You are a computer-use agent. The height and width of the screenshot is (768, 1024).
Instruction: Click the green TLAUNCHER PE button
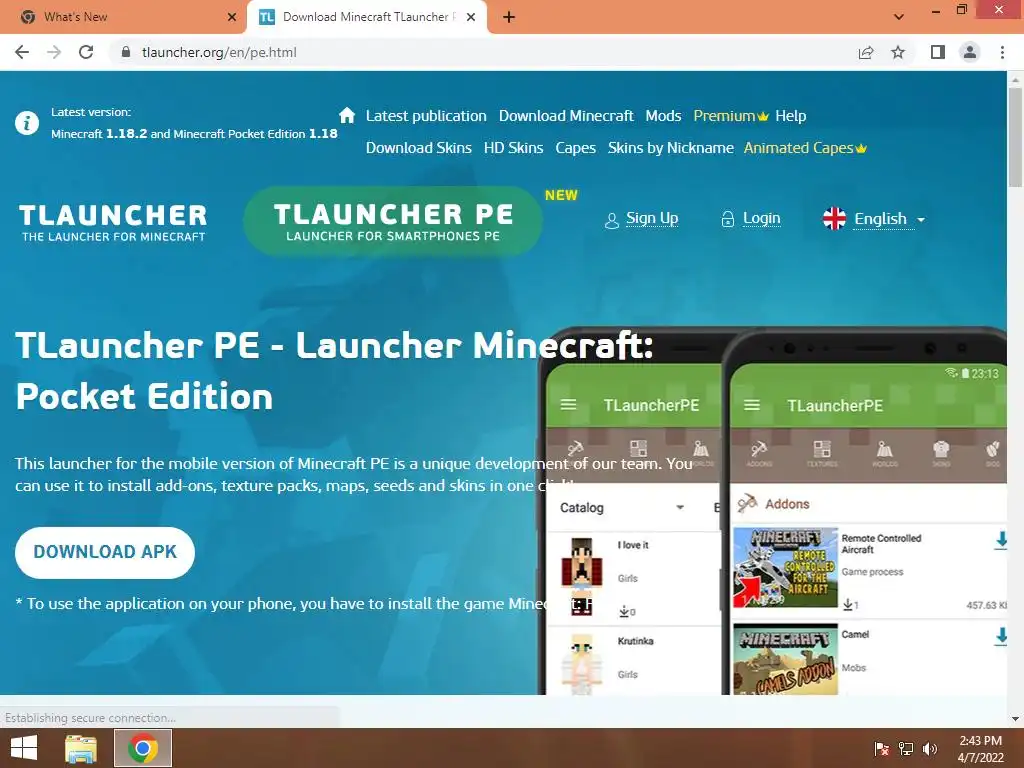pyautogui.click(x=392, y=221)
